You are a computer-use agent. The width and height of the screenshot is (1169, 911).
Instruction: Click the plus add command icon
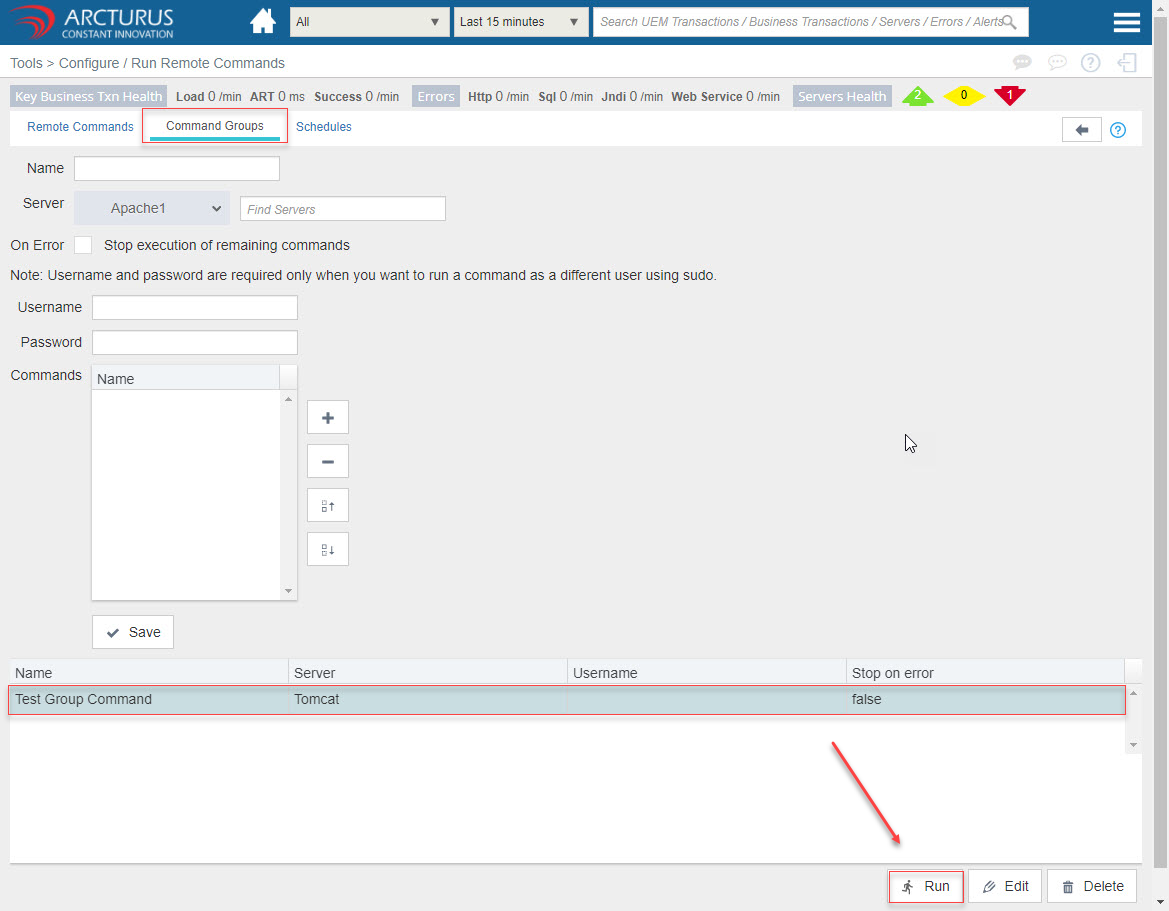[x=327, y=418]
